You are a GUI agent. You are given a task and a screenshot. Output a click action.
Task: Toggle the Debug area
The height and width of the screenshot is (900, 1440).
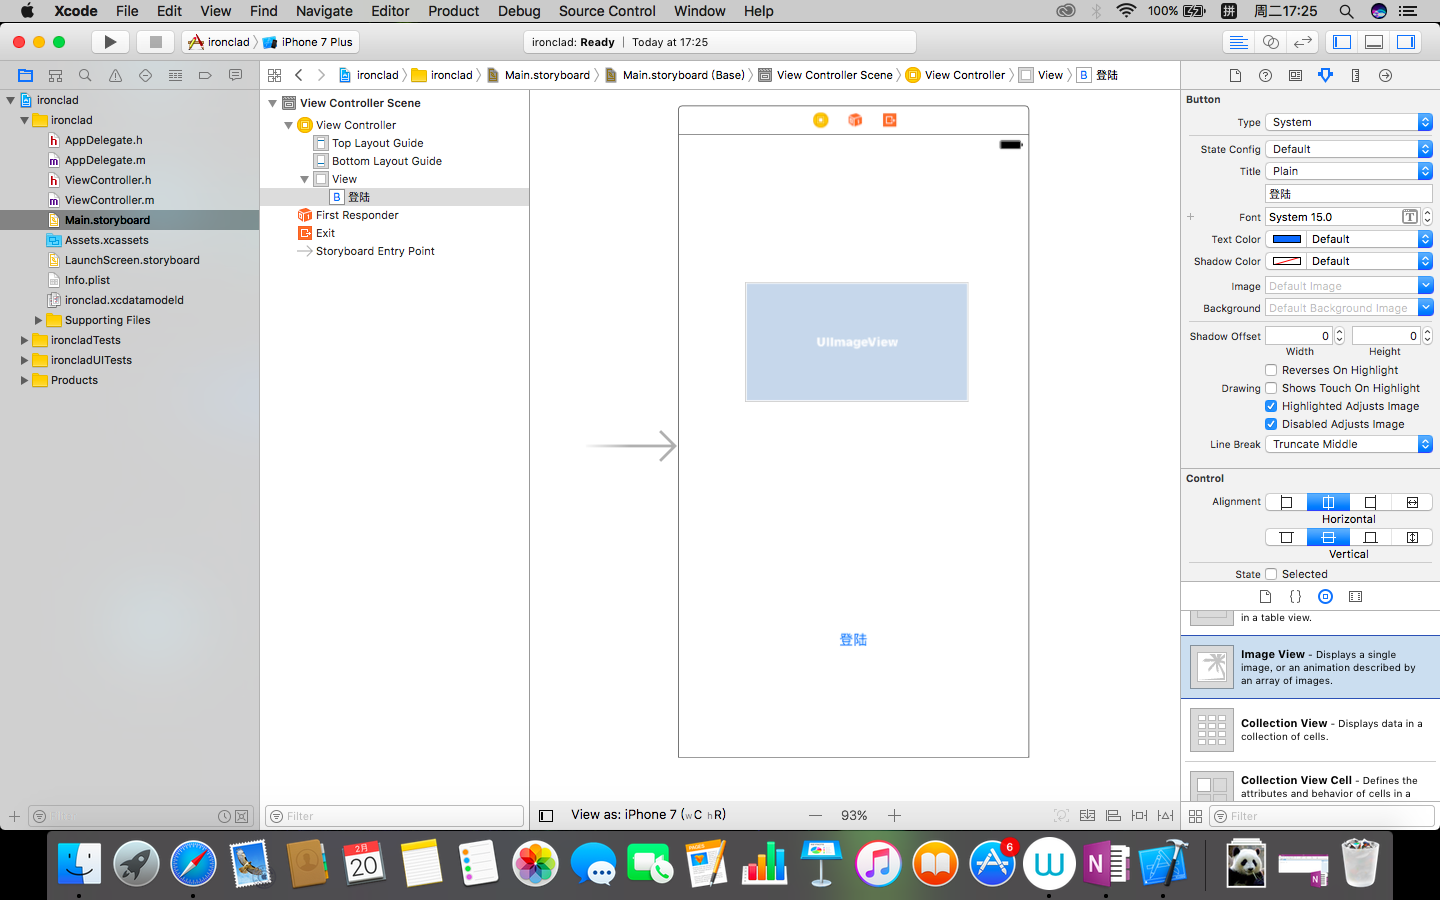coord(1374,42)
